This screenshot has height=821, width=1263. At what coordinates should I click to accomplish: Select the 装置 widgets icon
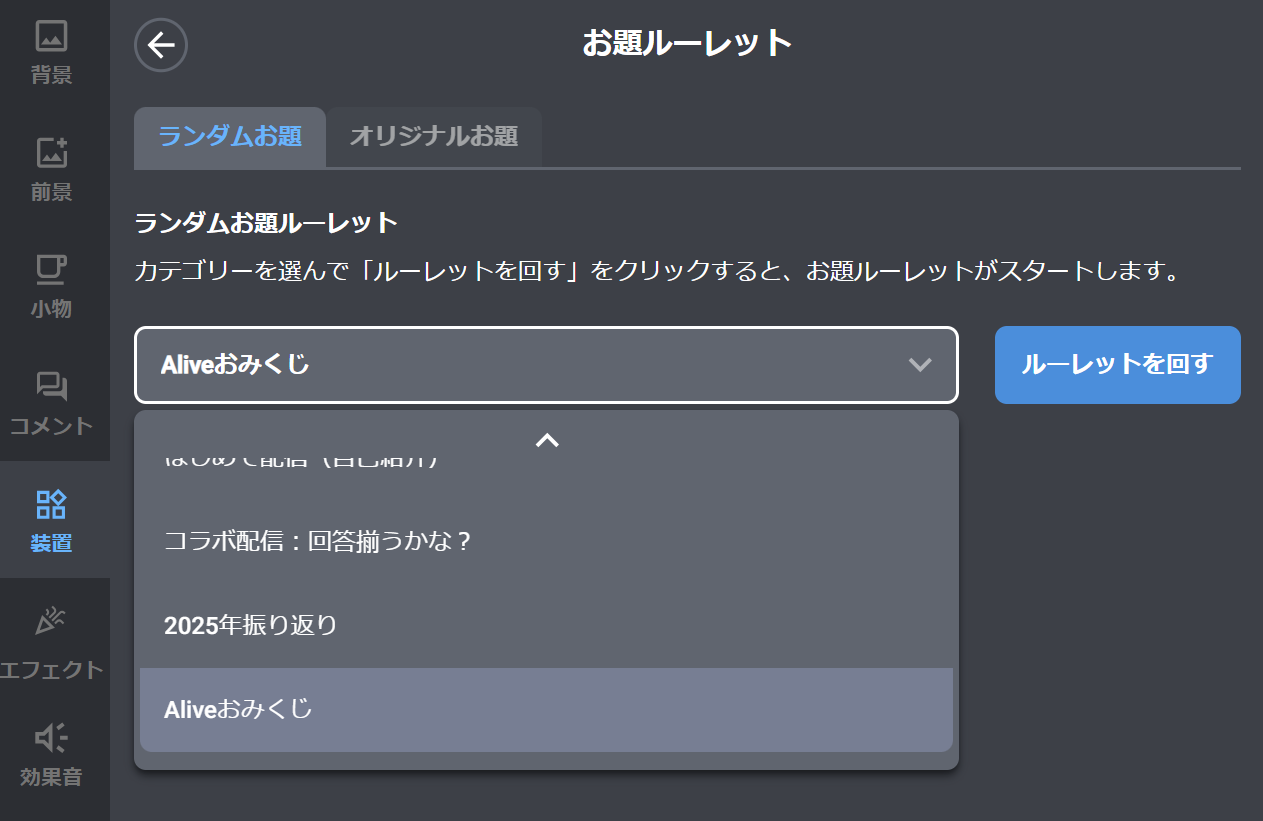click(x=51, y=504)
